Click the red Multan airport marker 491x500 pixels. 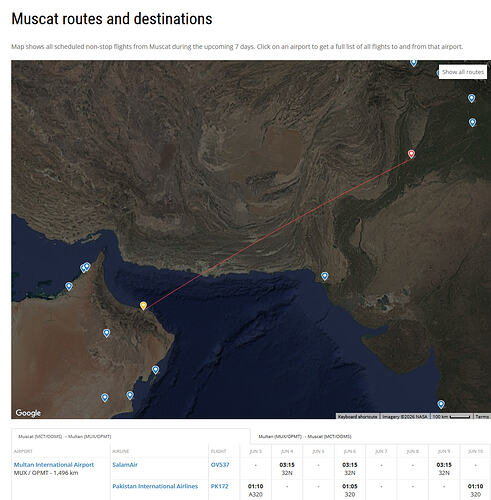coord(411,154)
